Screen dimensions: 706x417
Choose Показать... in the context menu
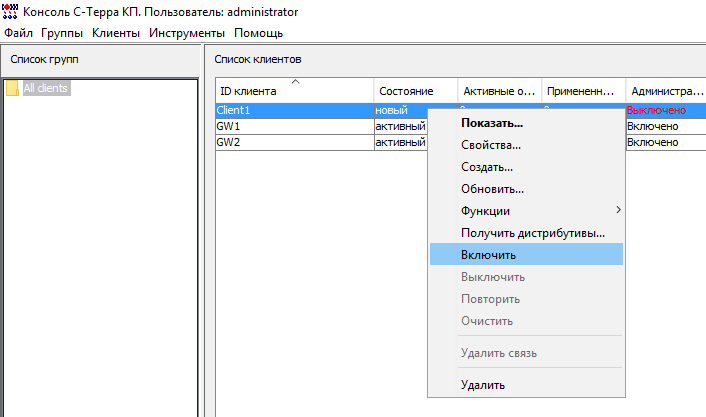coord(526,123)
